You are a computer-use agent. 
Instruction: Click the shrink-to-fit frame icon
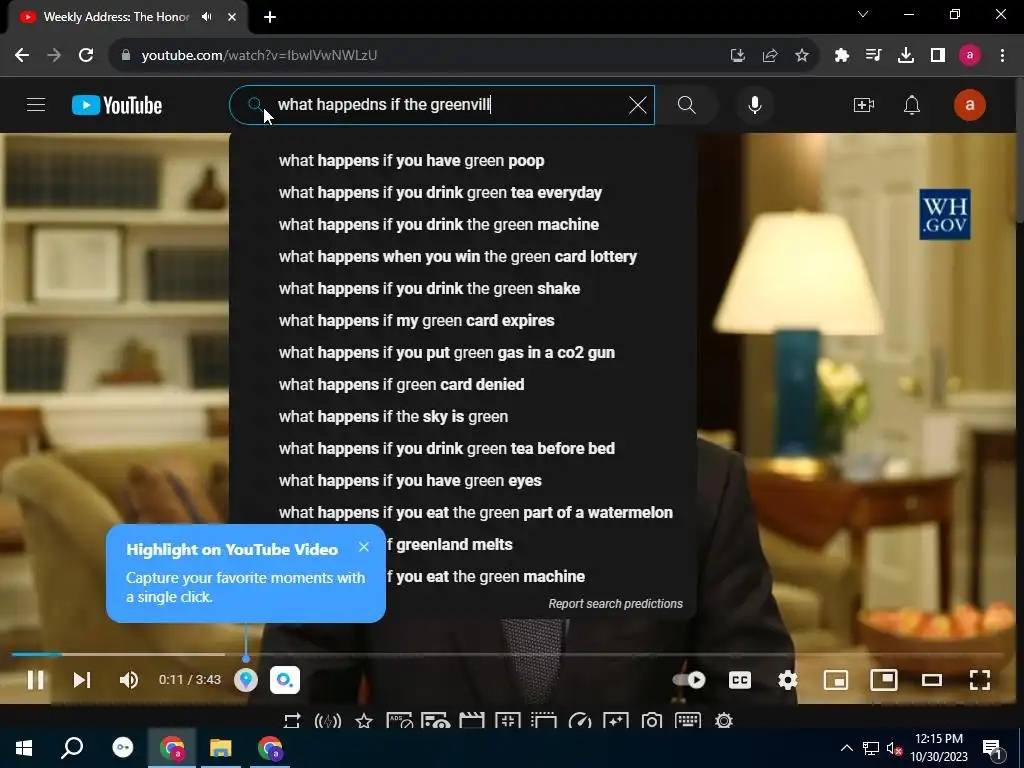[x=507, y=721]
